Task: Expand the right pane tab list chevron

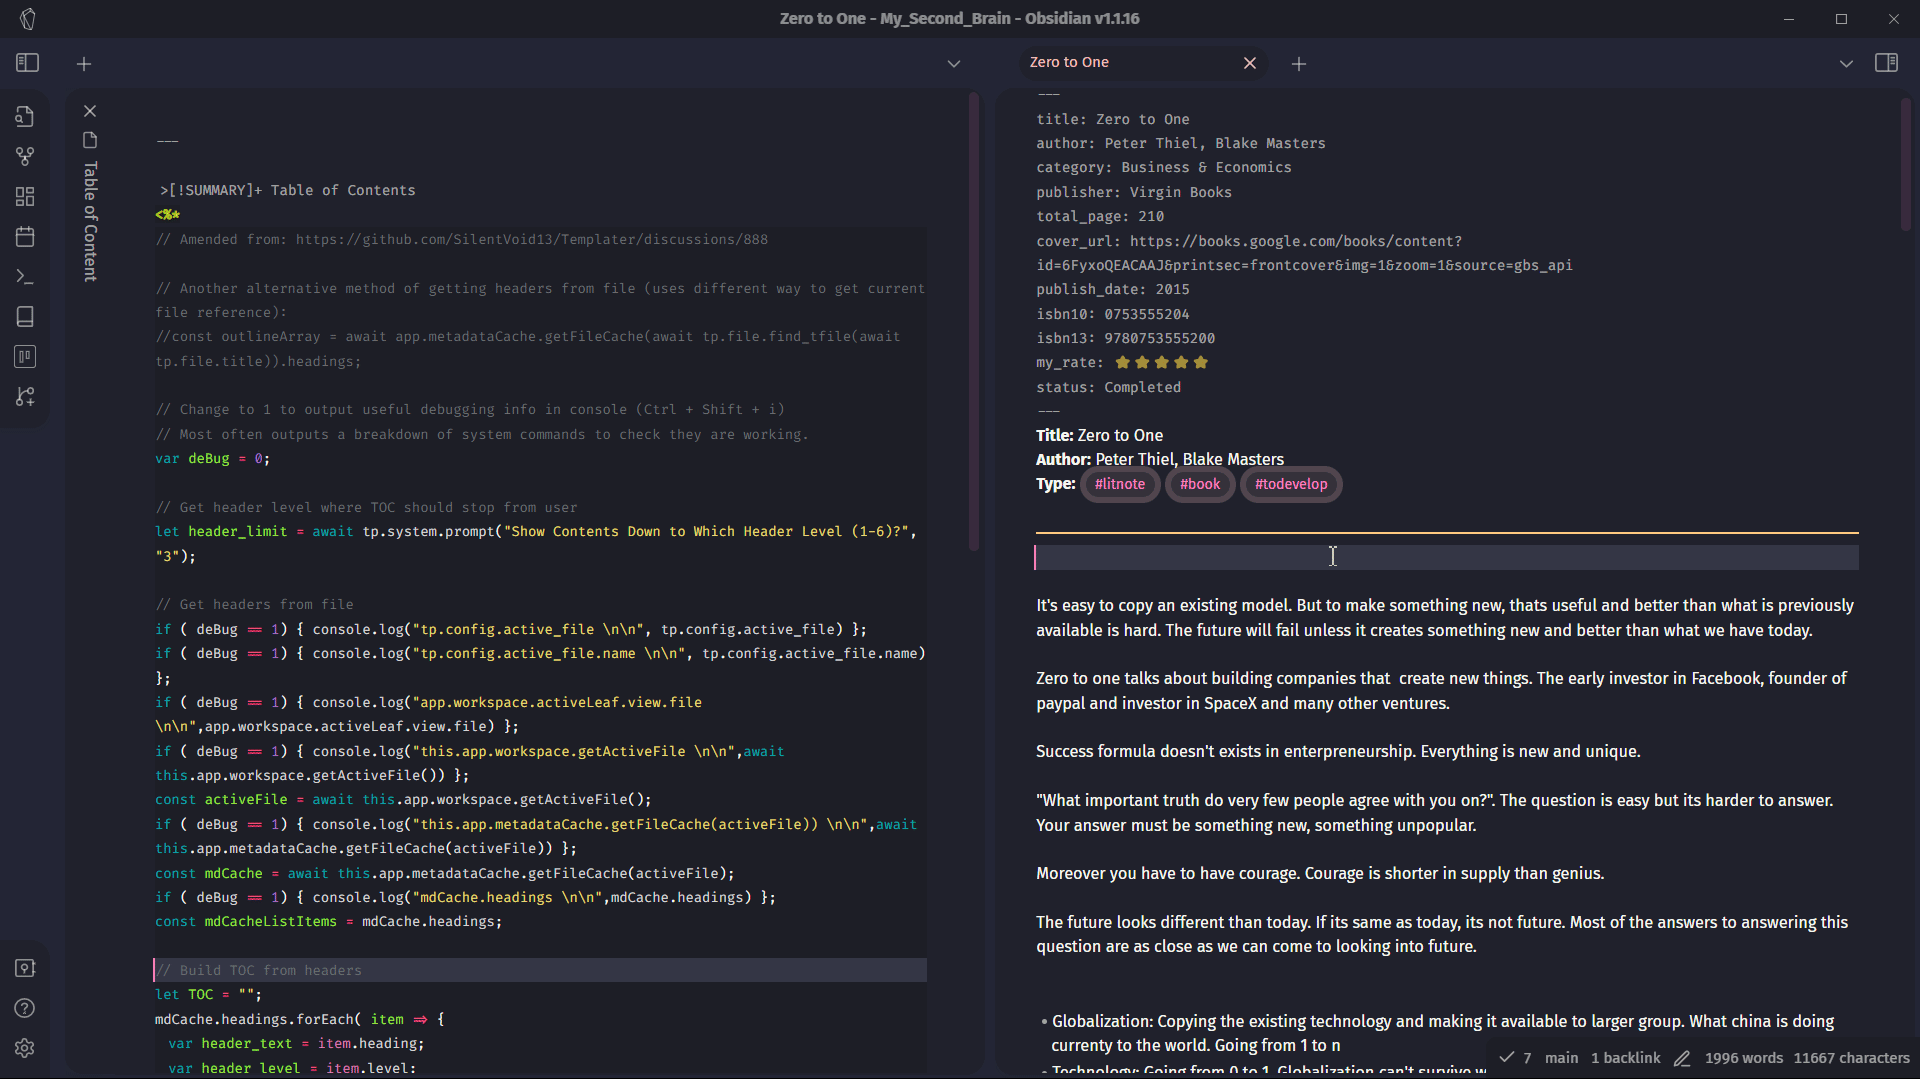Action: point(1846,64)
